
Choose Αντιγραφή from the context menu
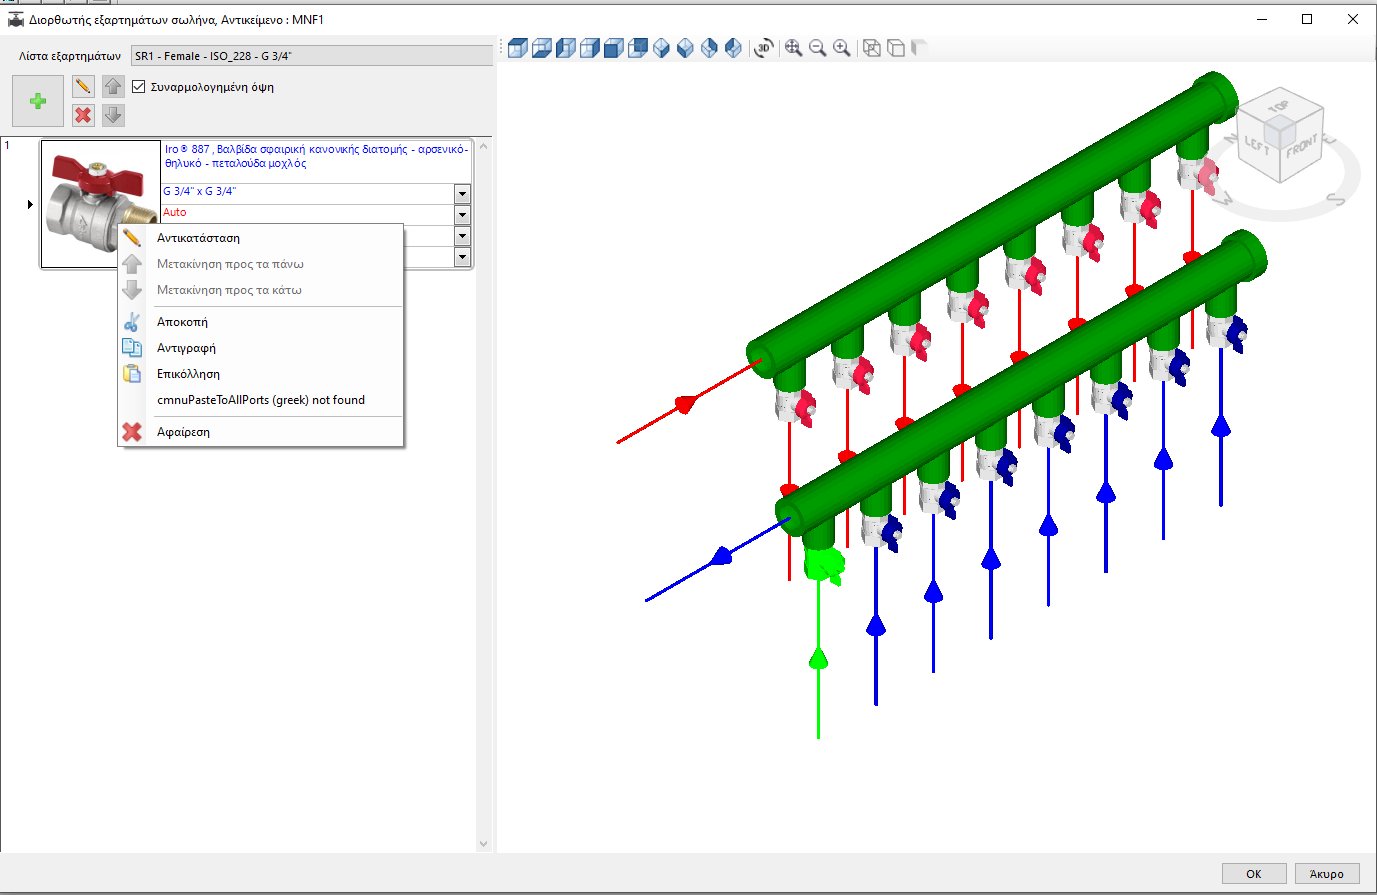tap(185, 348)
